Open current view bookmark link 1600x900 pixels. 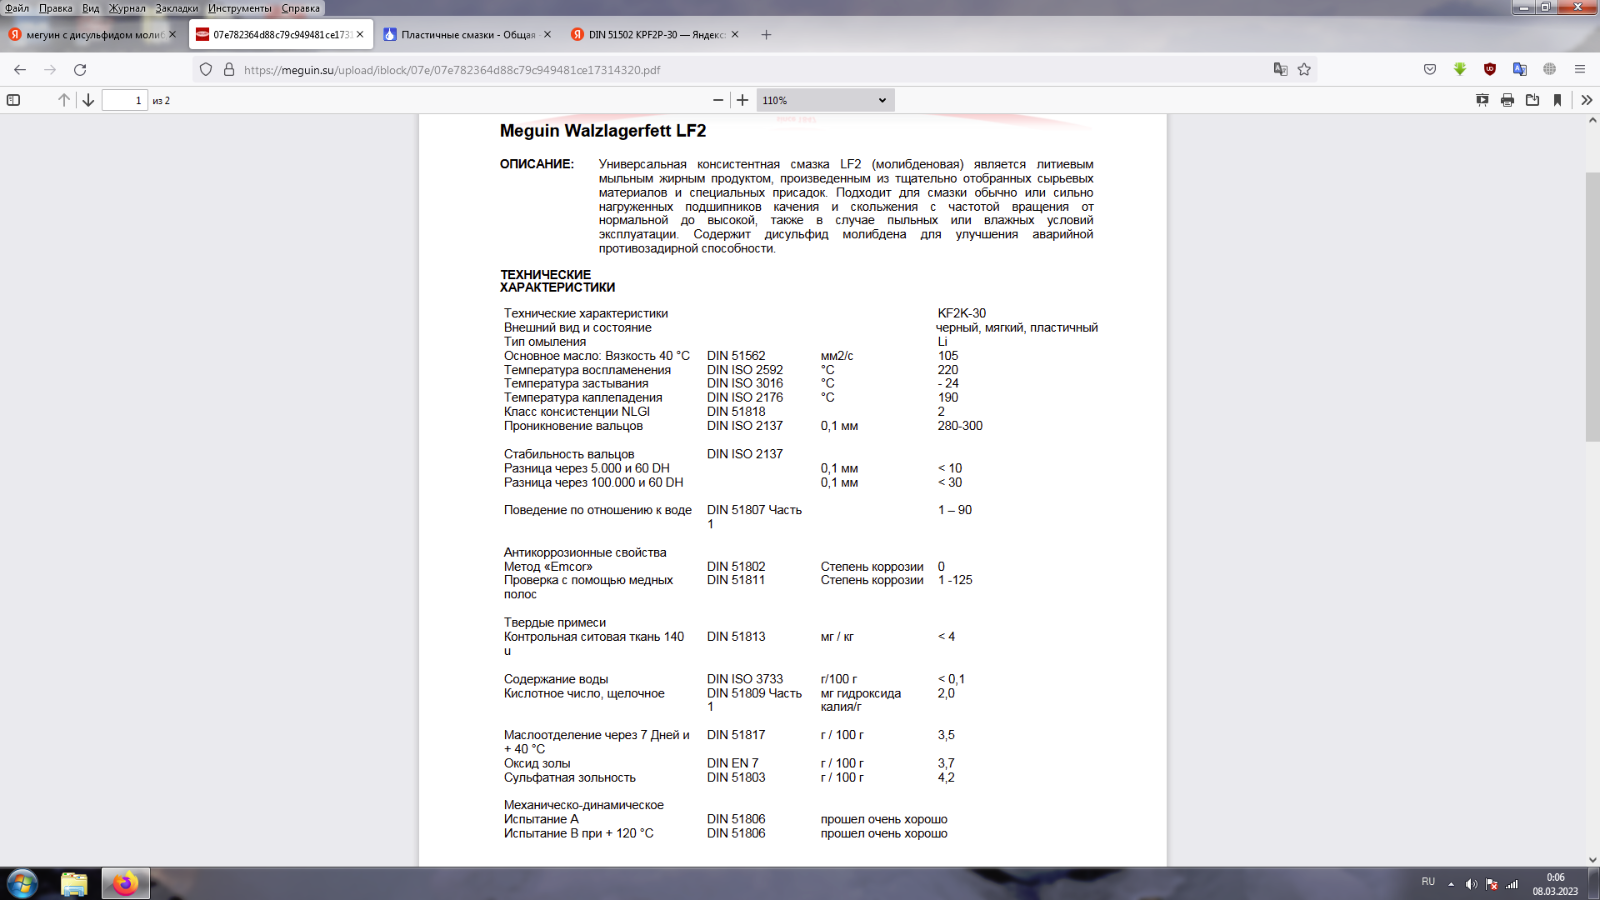(x=1557, y=100)
